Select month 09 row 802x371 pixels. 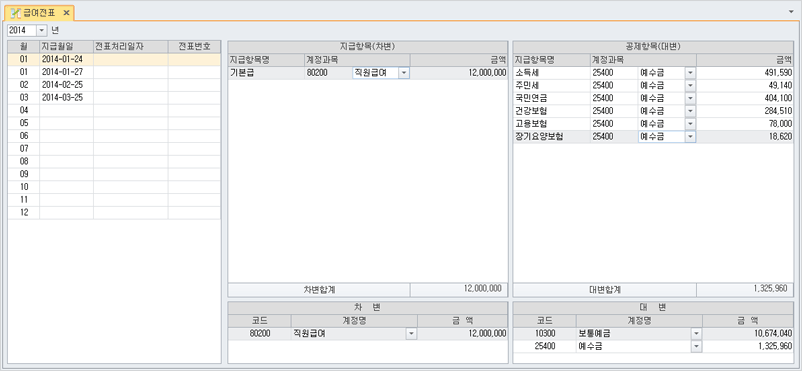[114, 174]
